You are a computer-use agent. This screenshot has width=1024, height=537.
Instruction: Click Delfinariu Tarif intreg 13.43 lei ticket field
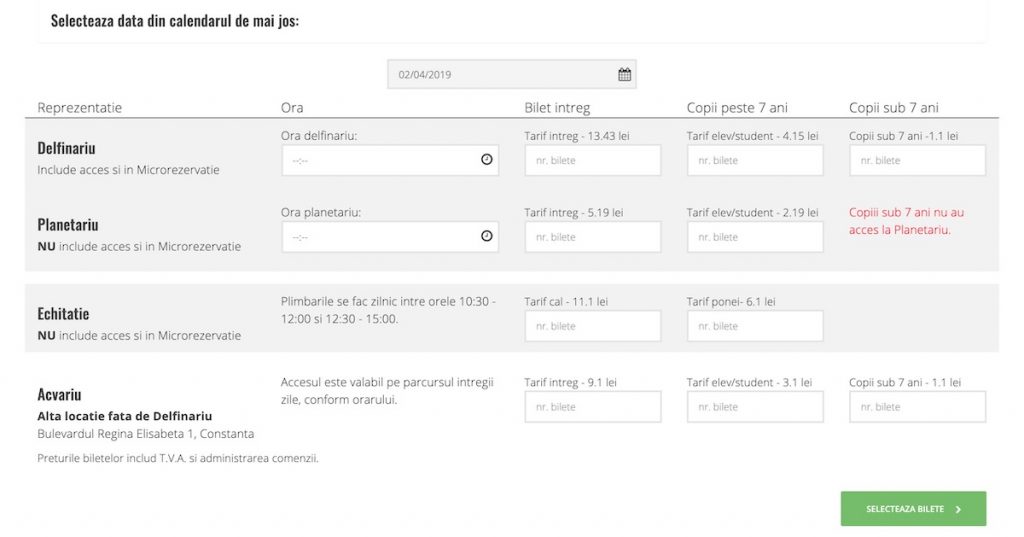(592, 160)
